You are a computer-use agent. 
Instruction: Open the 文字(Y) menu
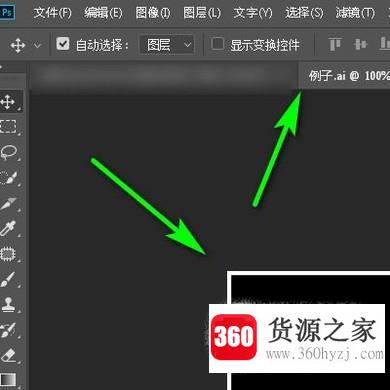[x=253, y=13]
